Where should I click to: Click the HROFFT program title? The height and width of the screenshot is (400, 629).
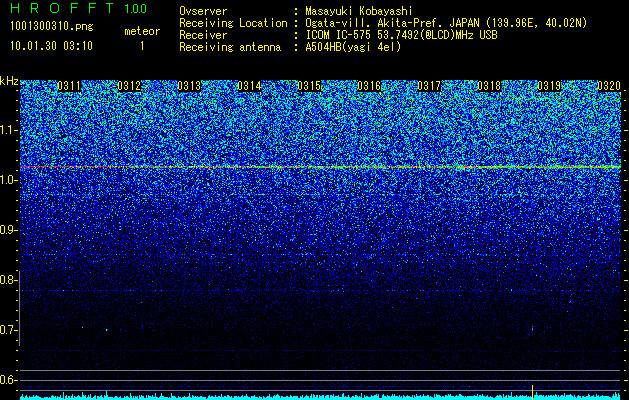pyautogui.click(x=62, y=8)
